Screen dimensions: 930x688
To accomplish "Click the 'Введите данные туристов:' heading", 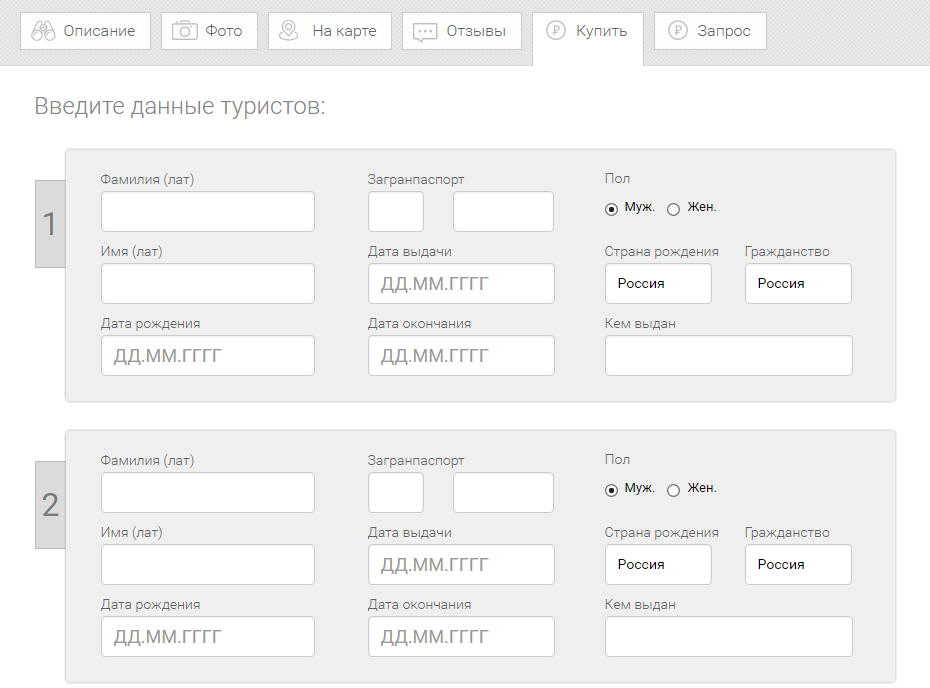I will tap(180, 106).
